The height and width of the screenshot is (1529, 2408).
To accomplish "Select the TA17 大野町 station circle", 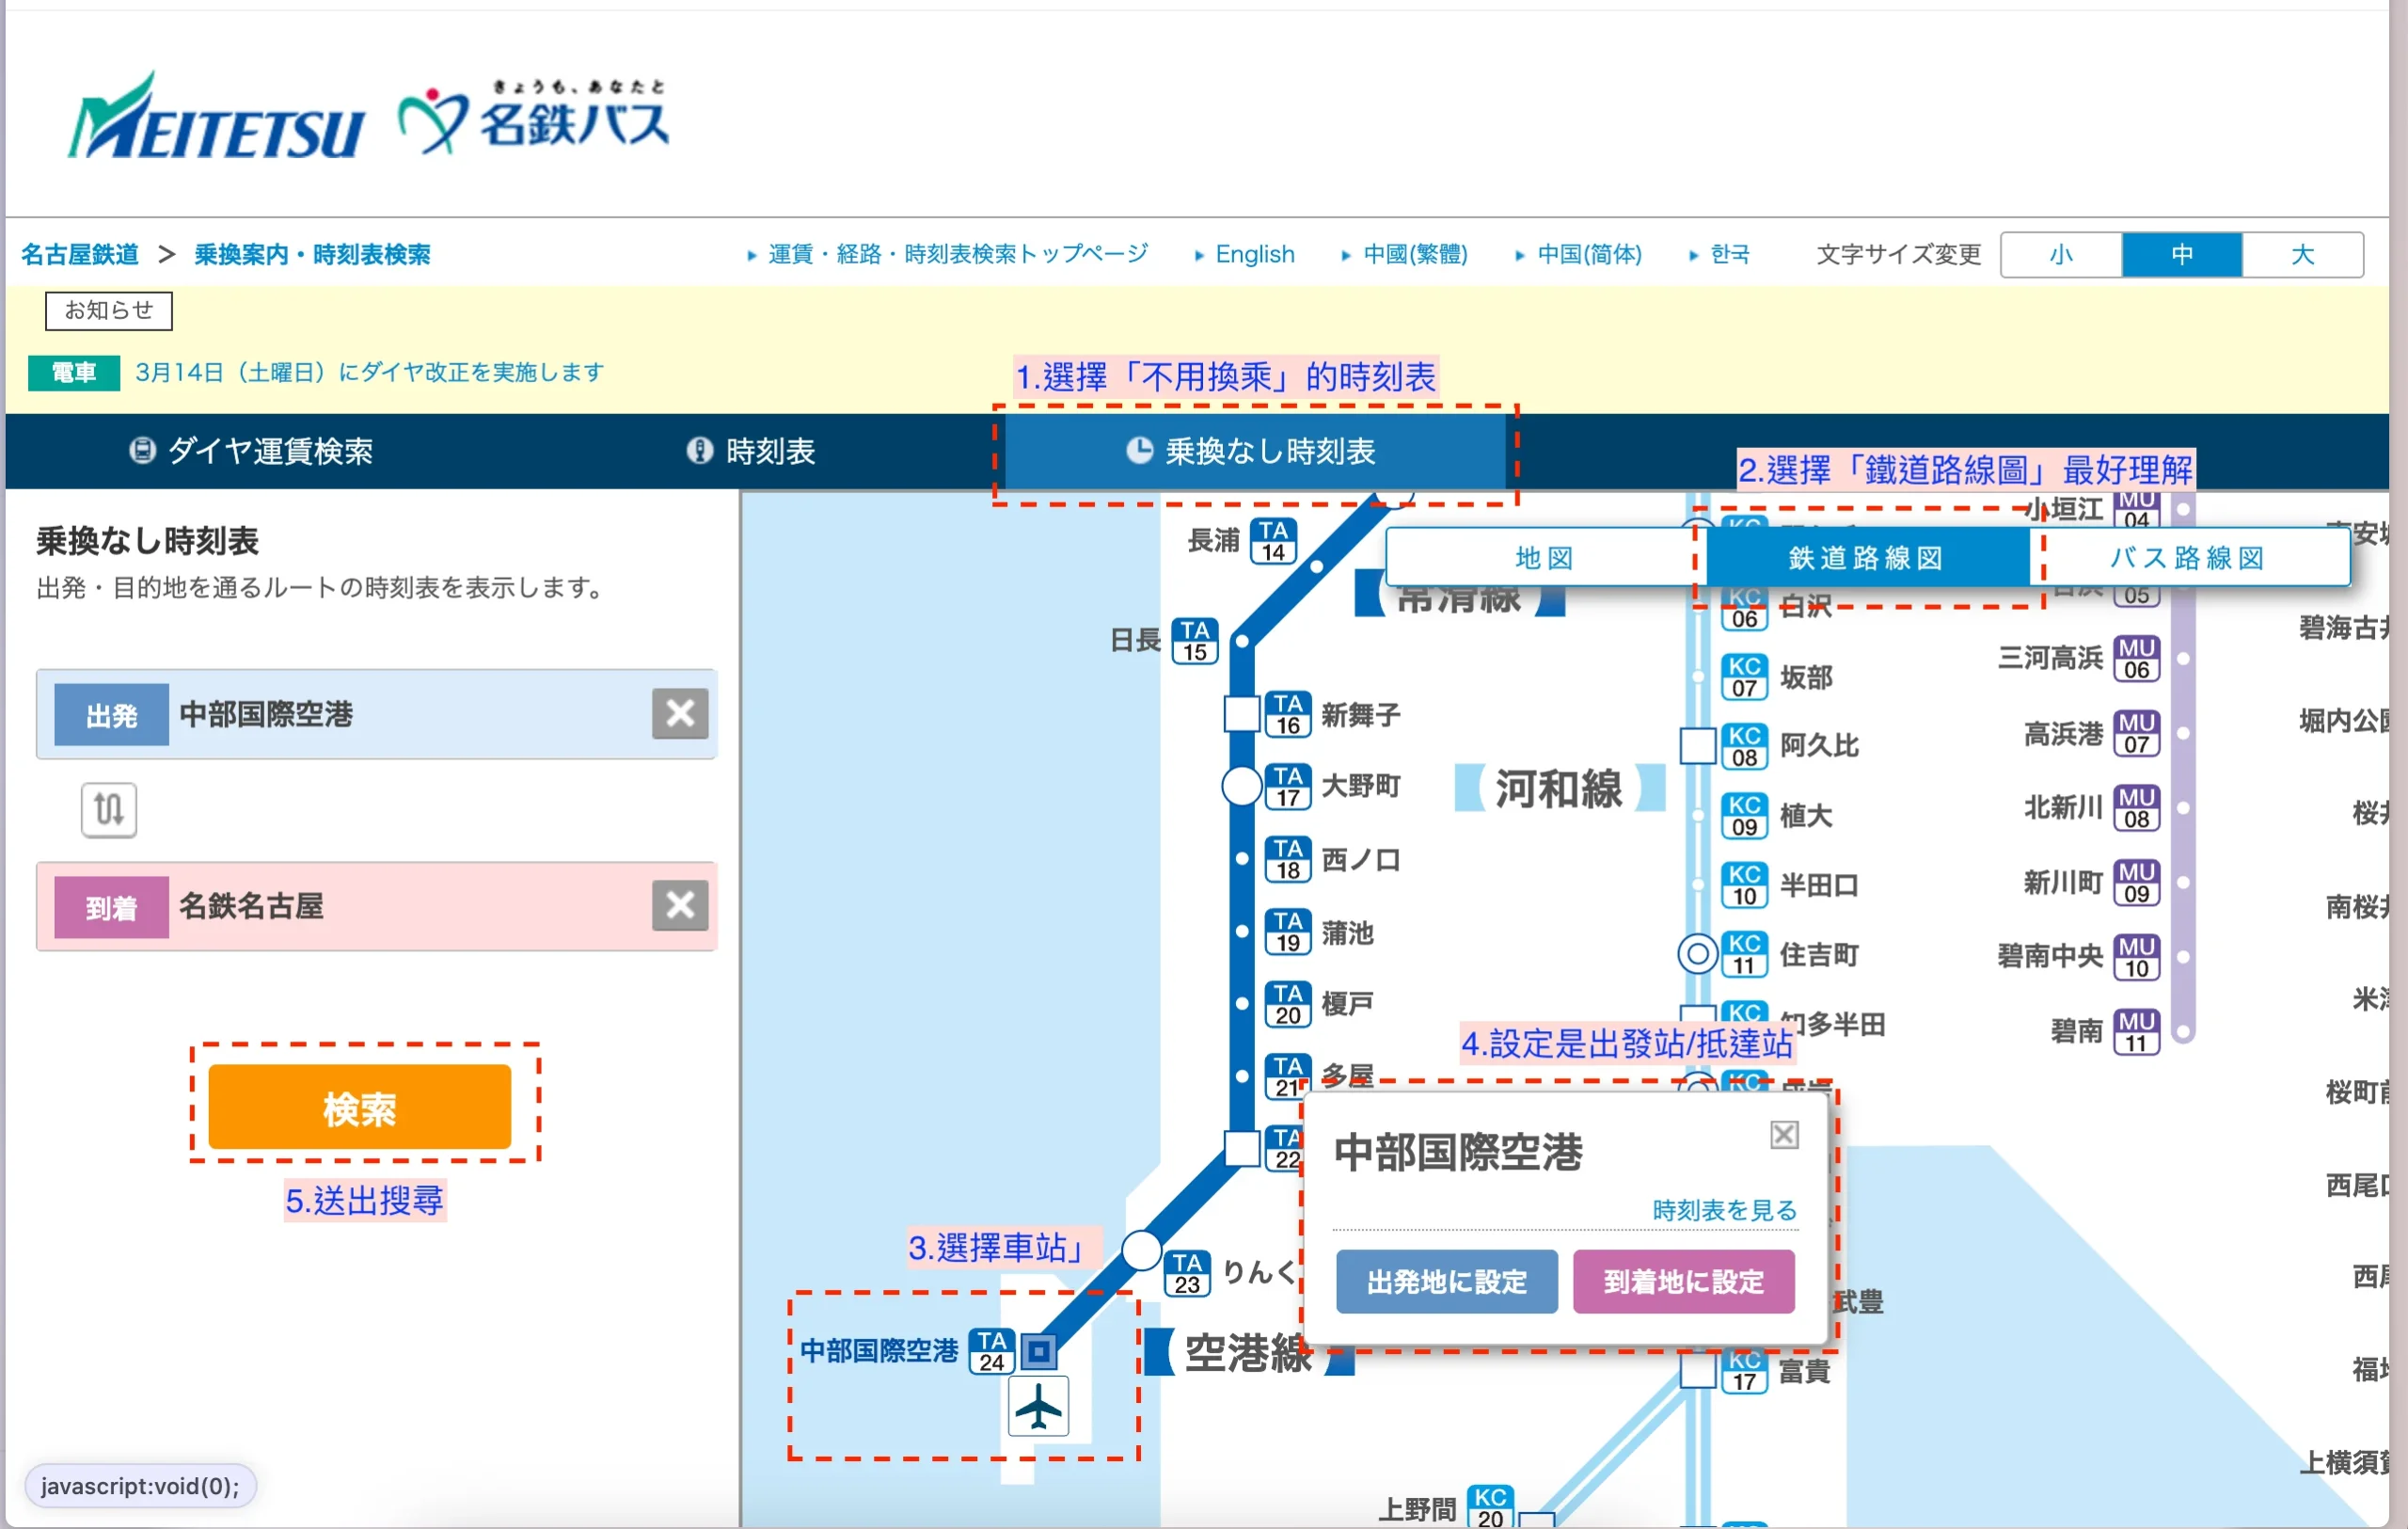I will pyautogui.click(x=1241, y=786).
